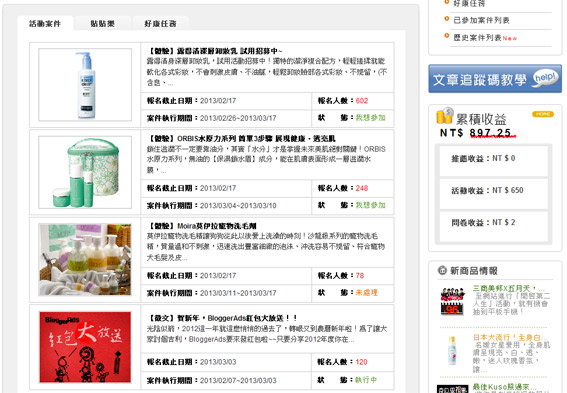Viewport: 567px width, 393px height.
Task: Open the 賀新年 BloggerAds紅包大放送 title
Action: pyautogui.click(x=222, y=318)
